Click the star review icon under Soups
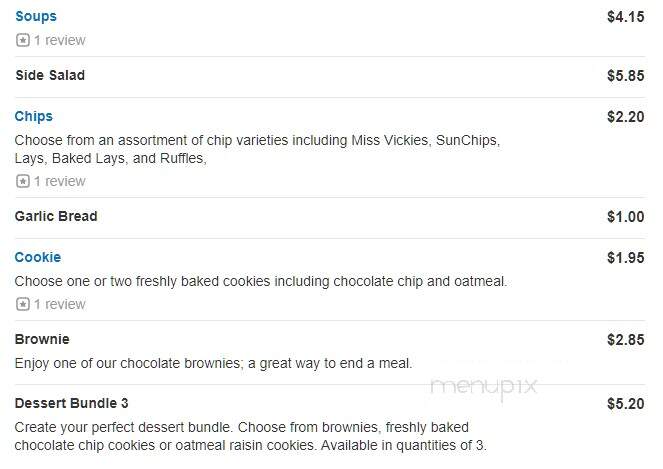The width and height of the screenshot is (663, 469). coord(23,40)
